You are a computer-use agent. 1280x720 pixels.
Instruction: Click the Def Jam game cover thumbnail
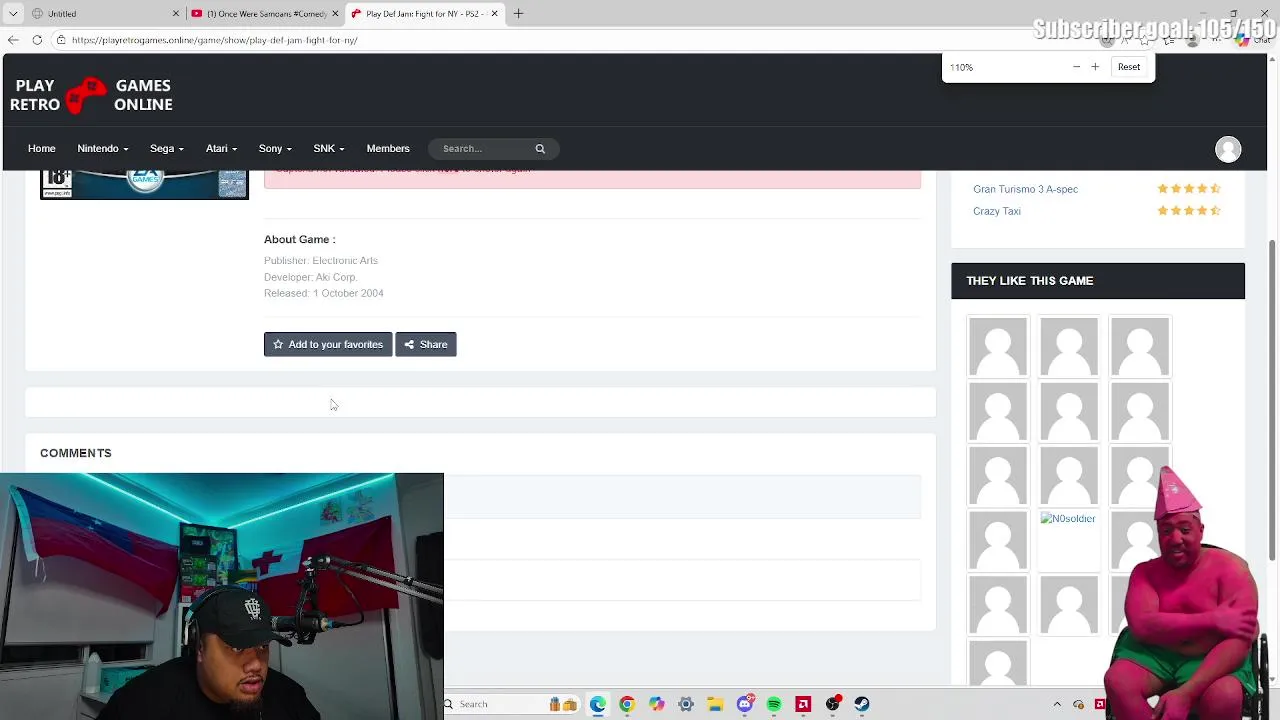click(x=144, y=184)
